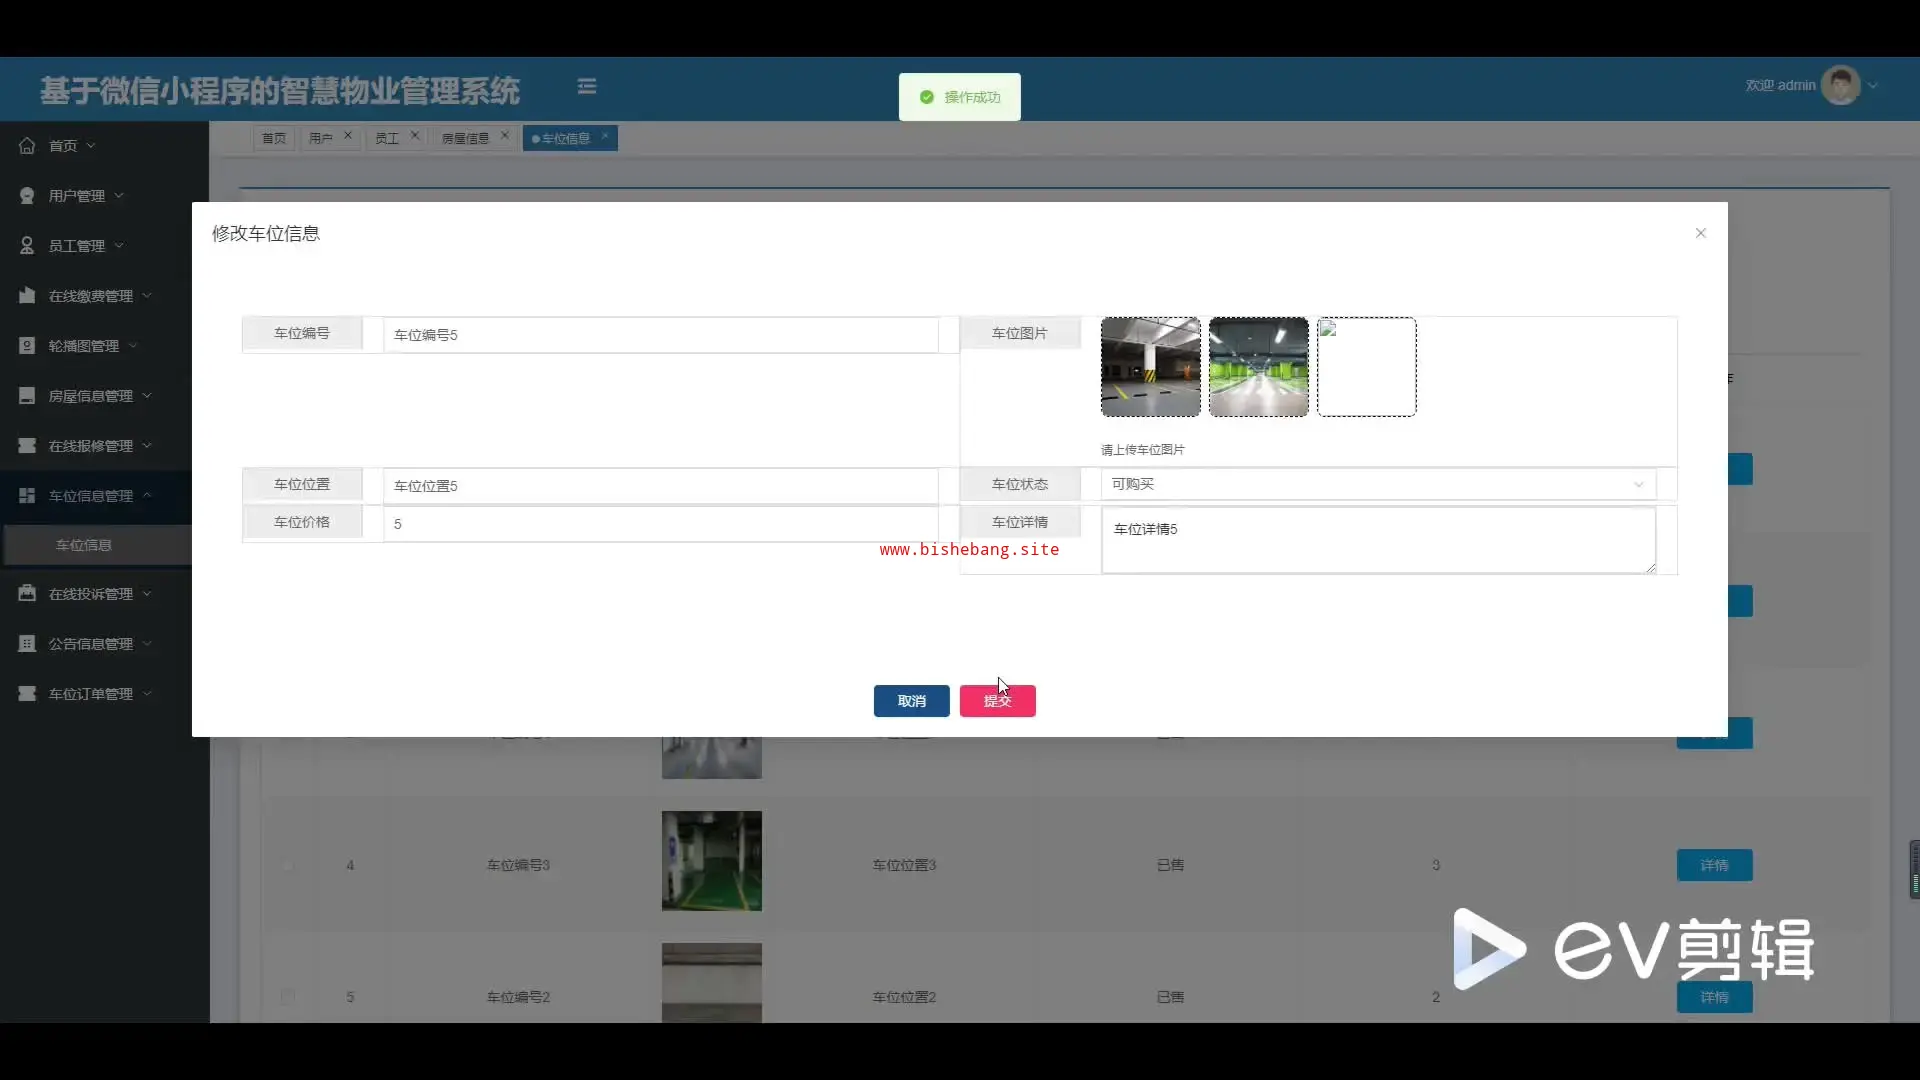The width and height of the screenshot is (1920, 1080).
Task: Click the 用户管理 user icon in the sidebar
Action: click(x=27, y=196)
